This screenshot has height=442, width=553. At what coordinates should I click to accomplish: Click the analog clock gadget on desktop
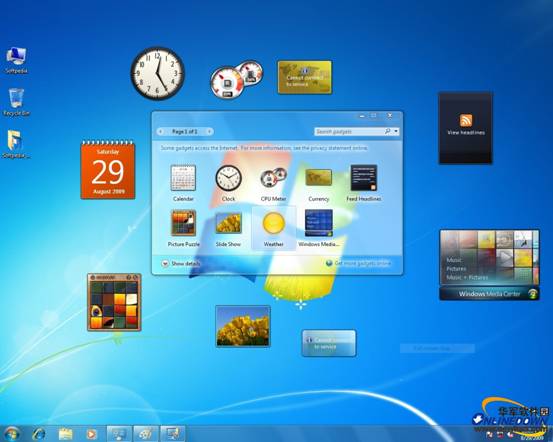pyautogui.click(x=157, y=73)
